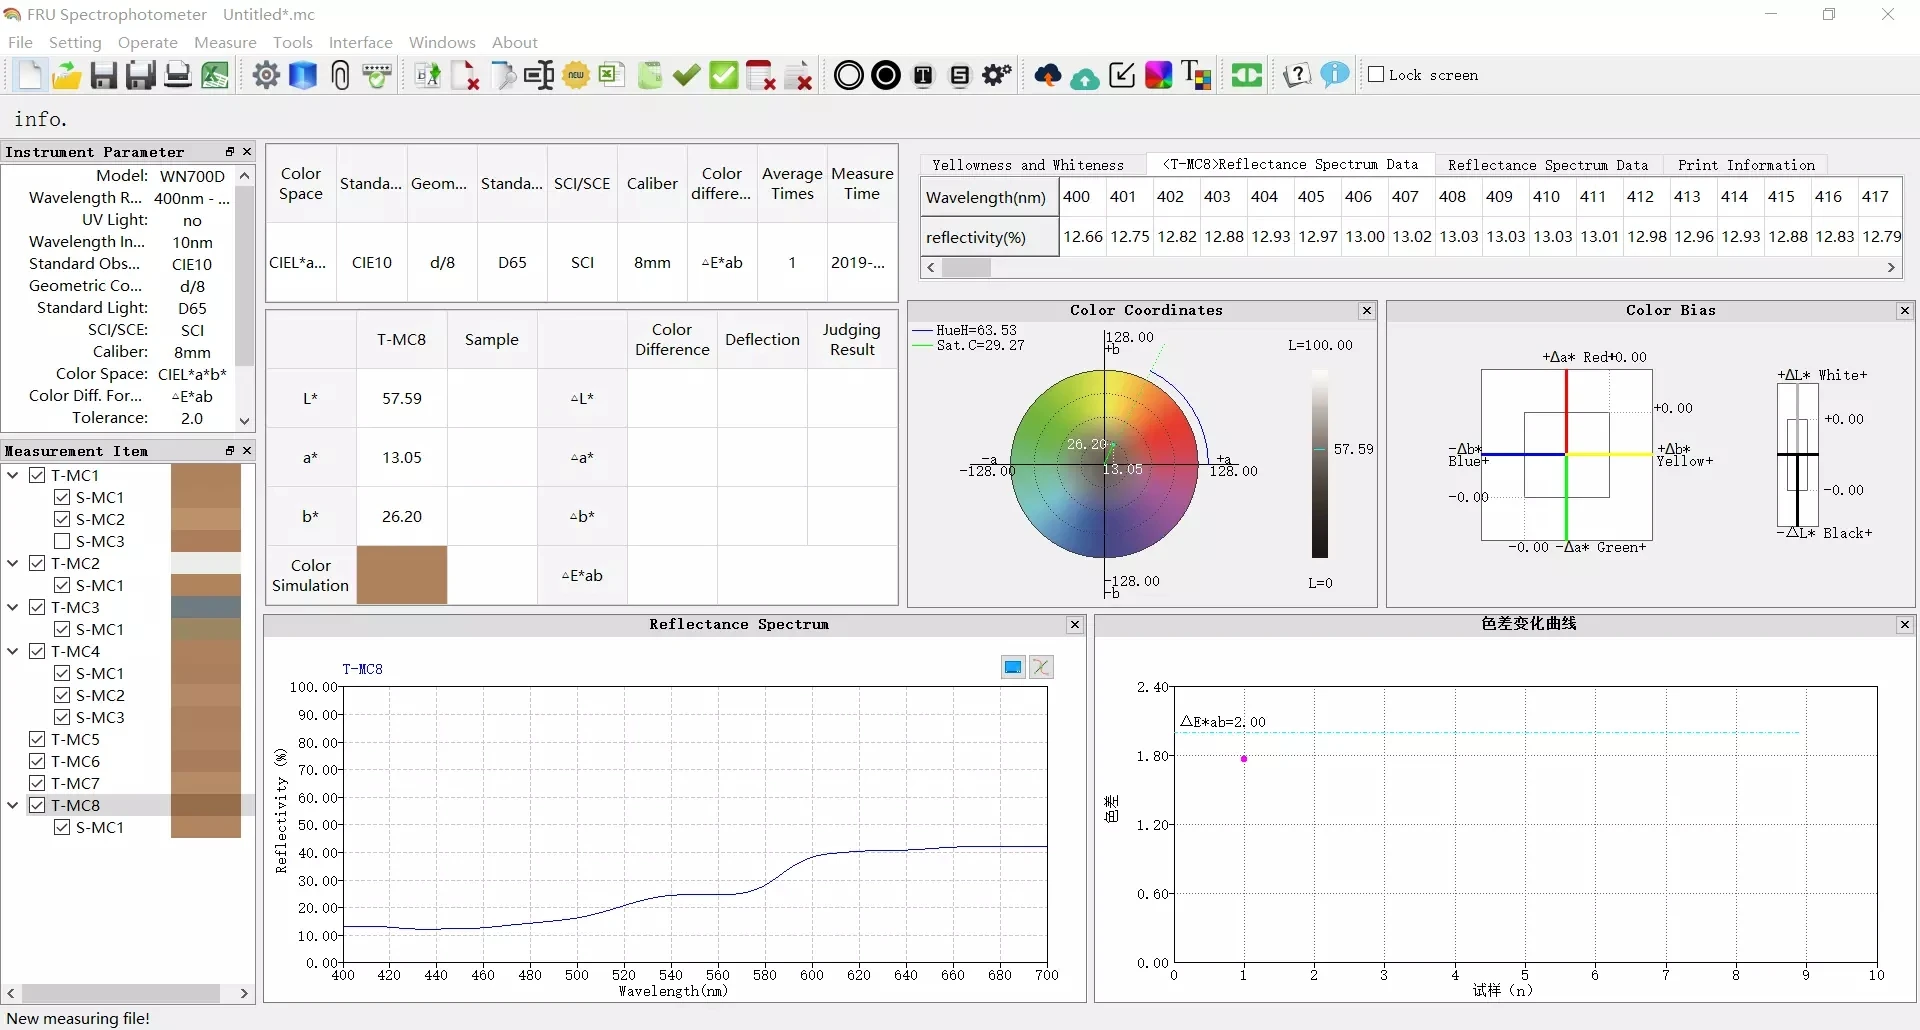Click the white calibration ring icon

click(848, 76)
